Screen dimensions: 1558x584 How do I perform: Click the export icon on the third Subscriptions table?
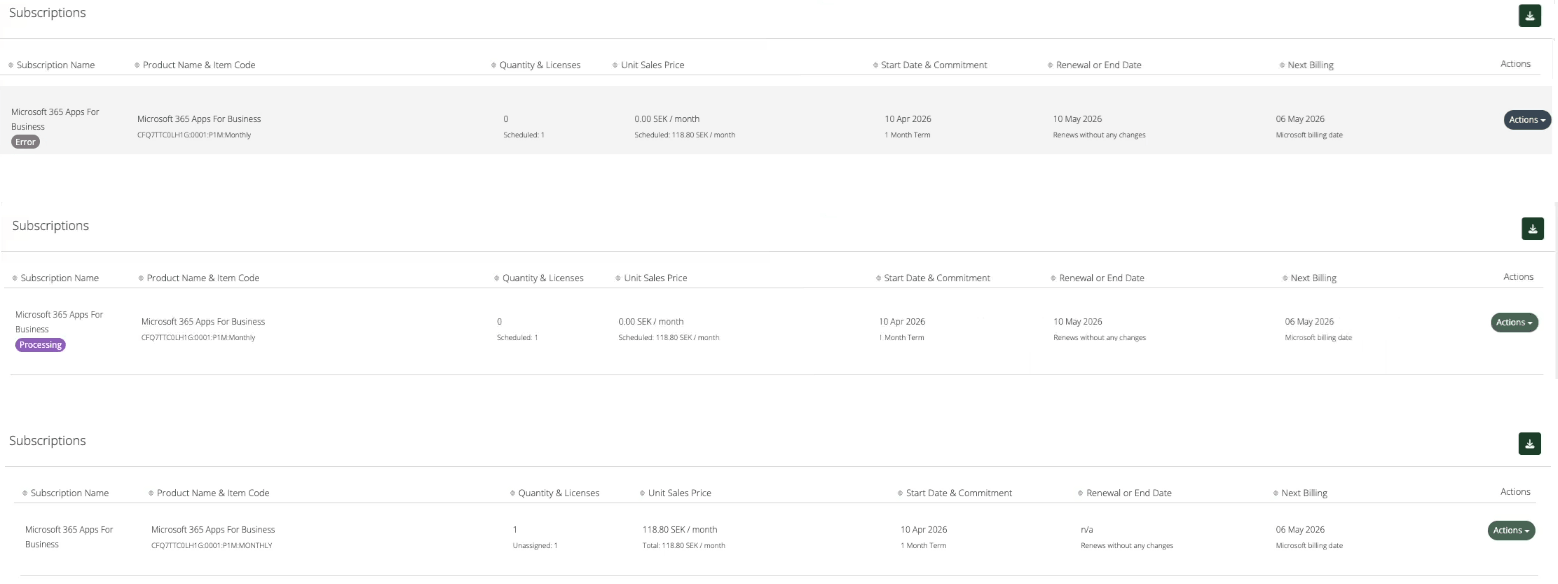click(1529, 444)
